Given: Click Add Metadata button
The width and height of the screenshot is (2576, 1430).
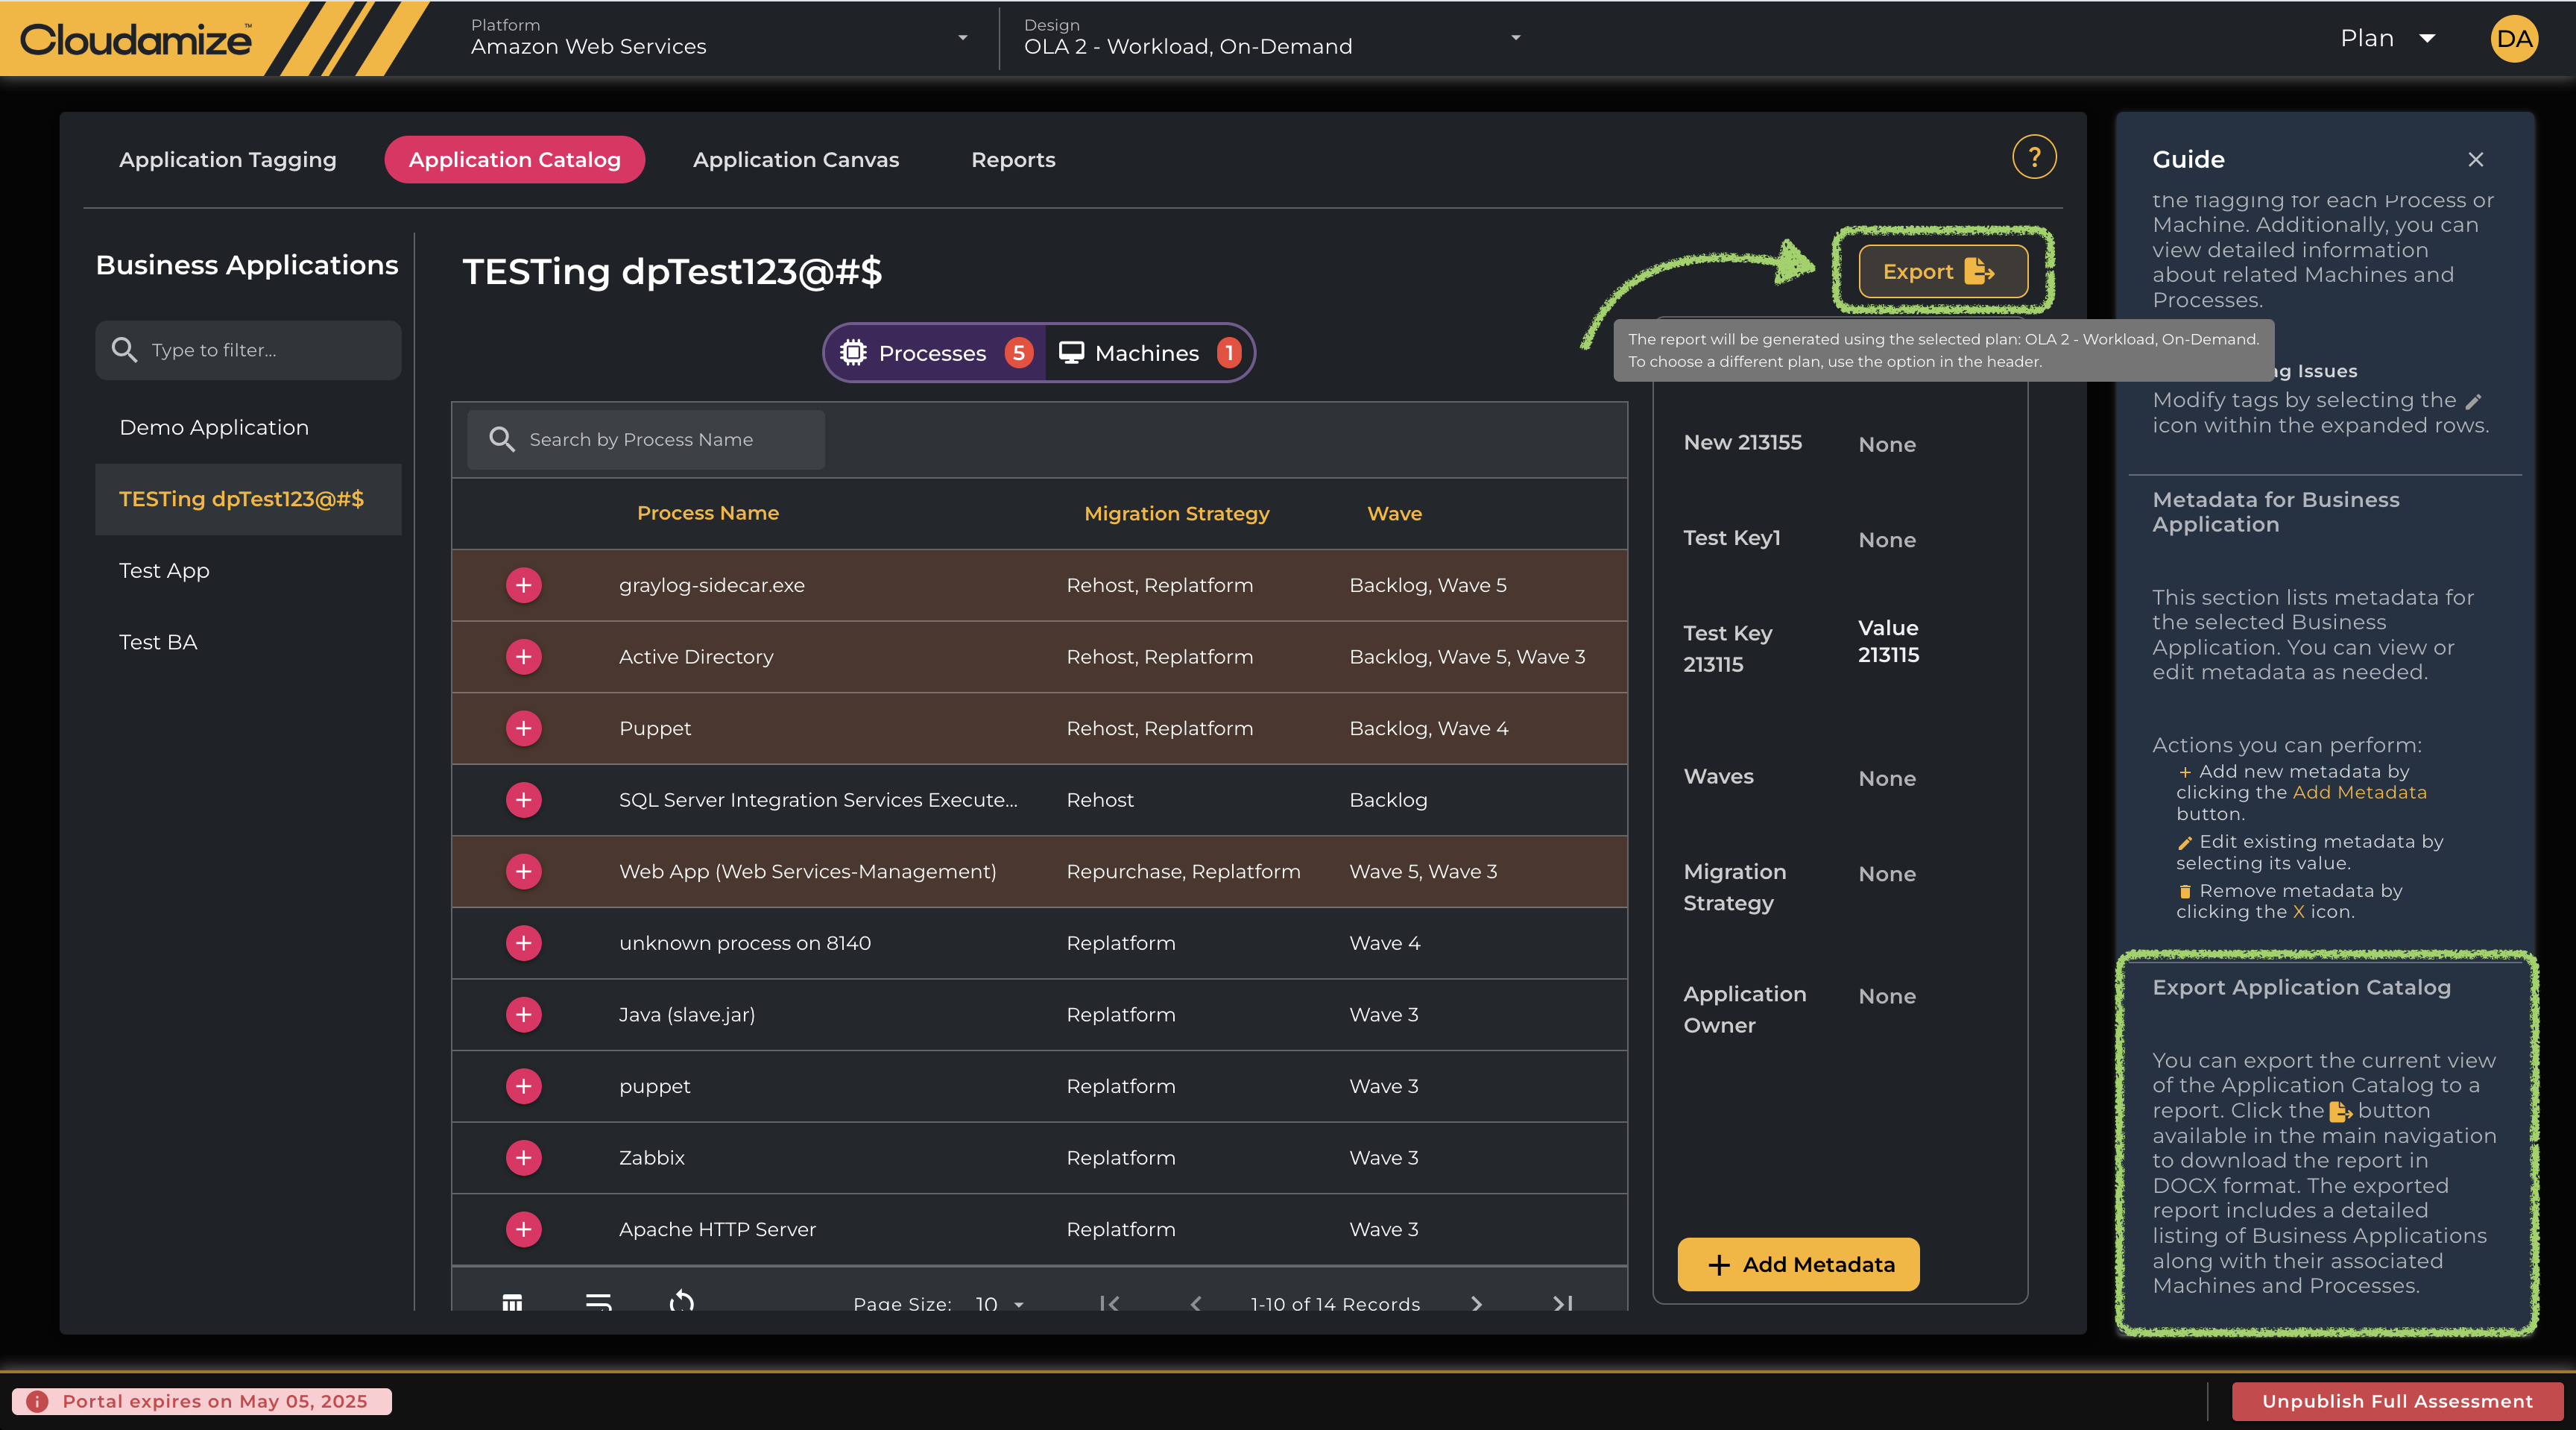Looking at the screenshot, I should coord(1798,1265).
